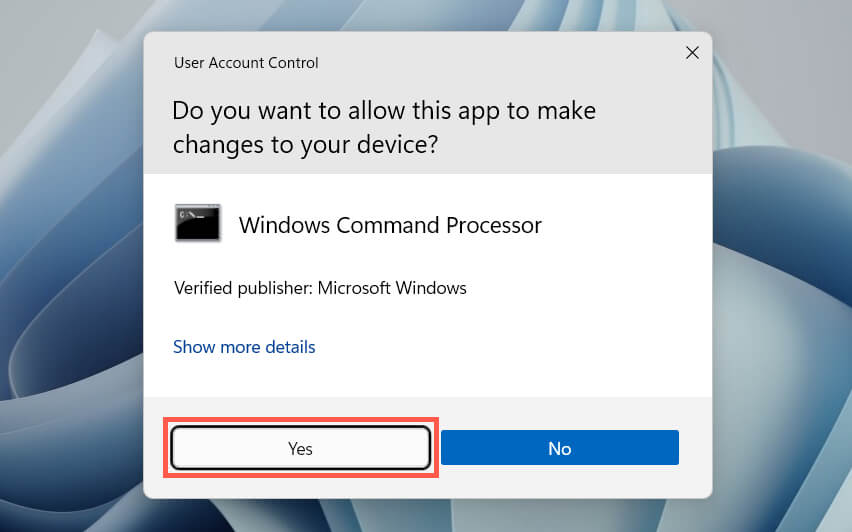This screenshot has width=852, height=532.
Task: Click the User Account Control title text
Action: point(246,63)
